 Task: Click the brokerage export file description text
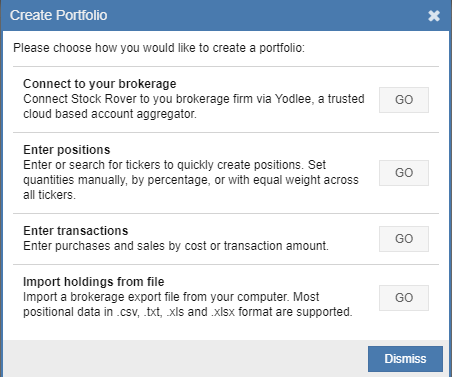188,304
